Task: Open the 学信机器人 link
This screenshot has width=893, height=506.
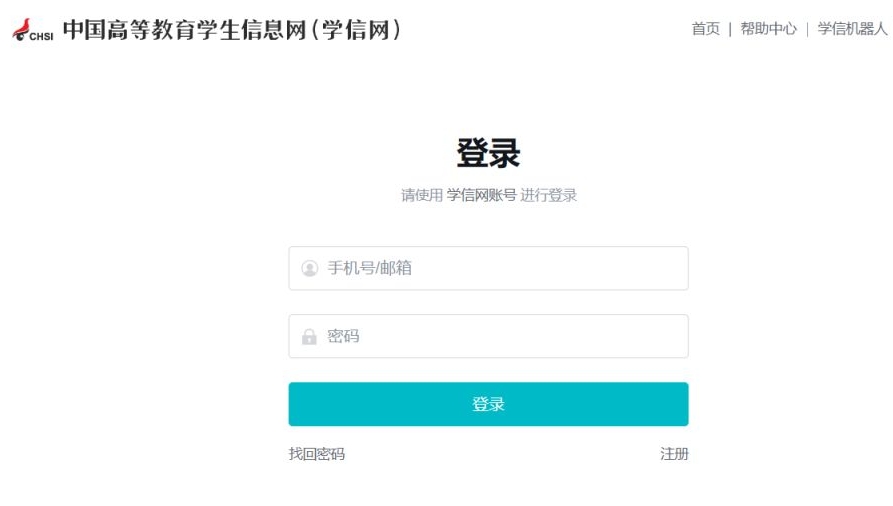Action: 852,29
